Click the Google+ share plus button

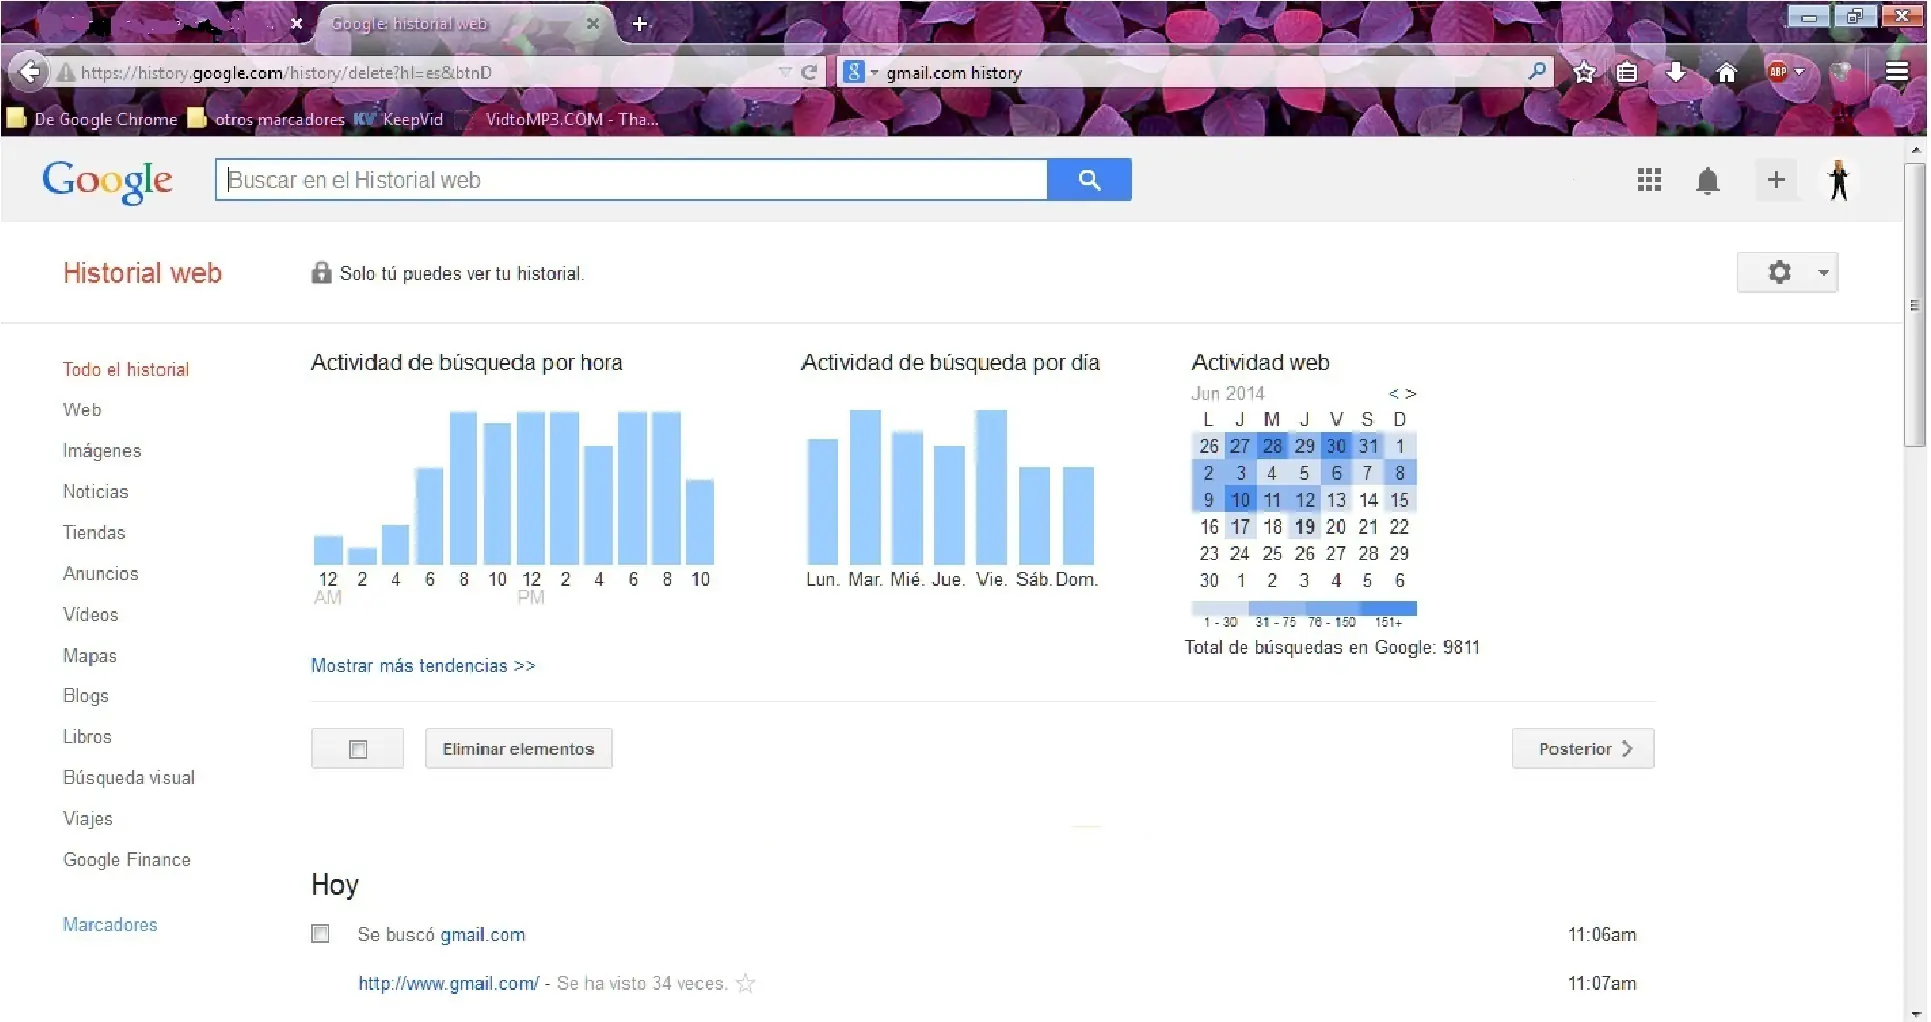click(x=1776, y=180)
